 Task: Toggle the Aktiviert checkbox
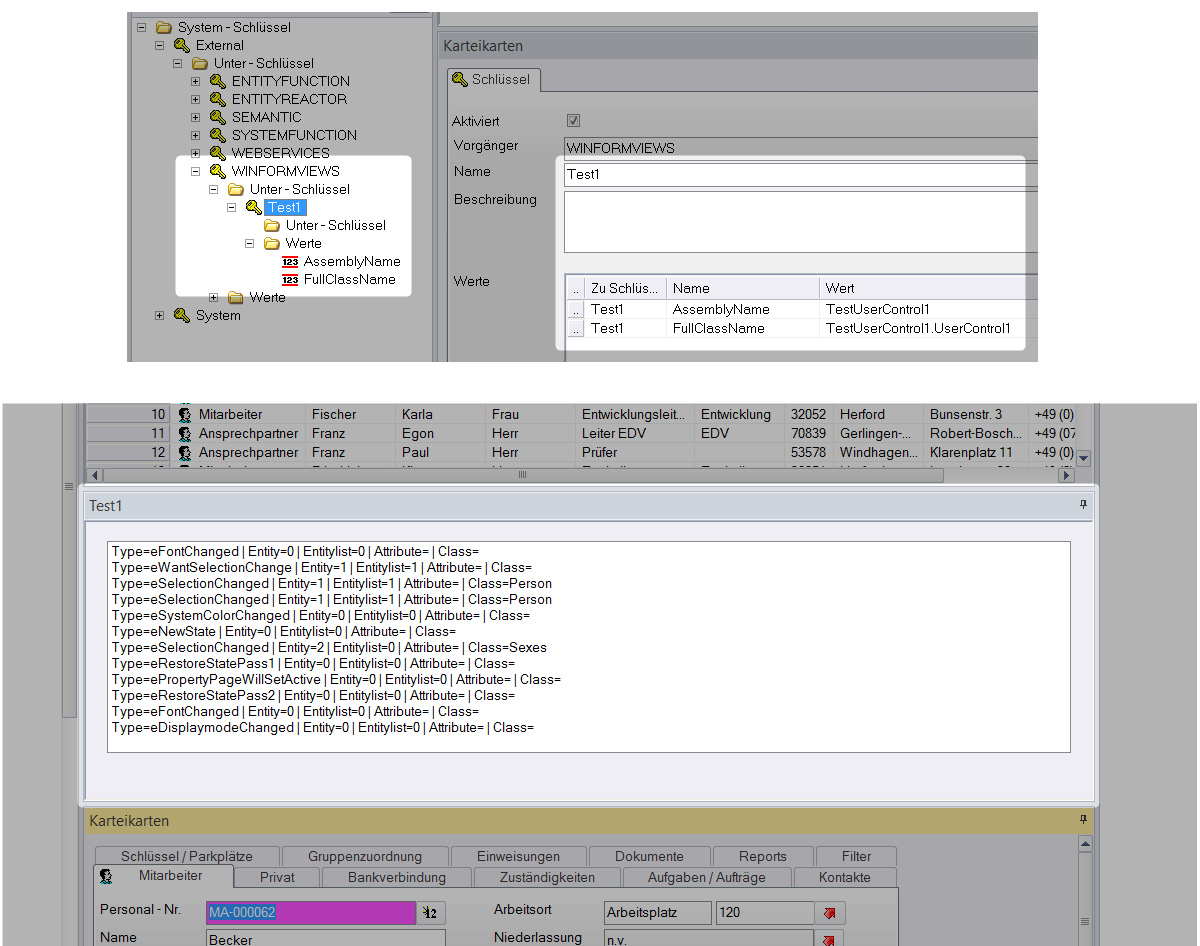coord(573,121)
